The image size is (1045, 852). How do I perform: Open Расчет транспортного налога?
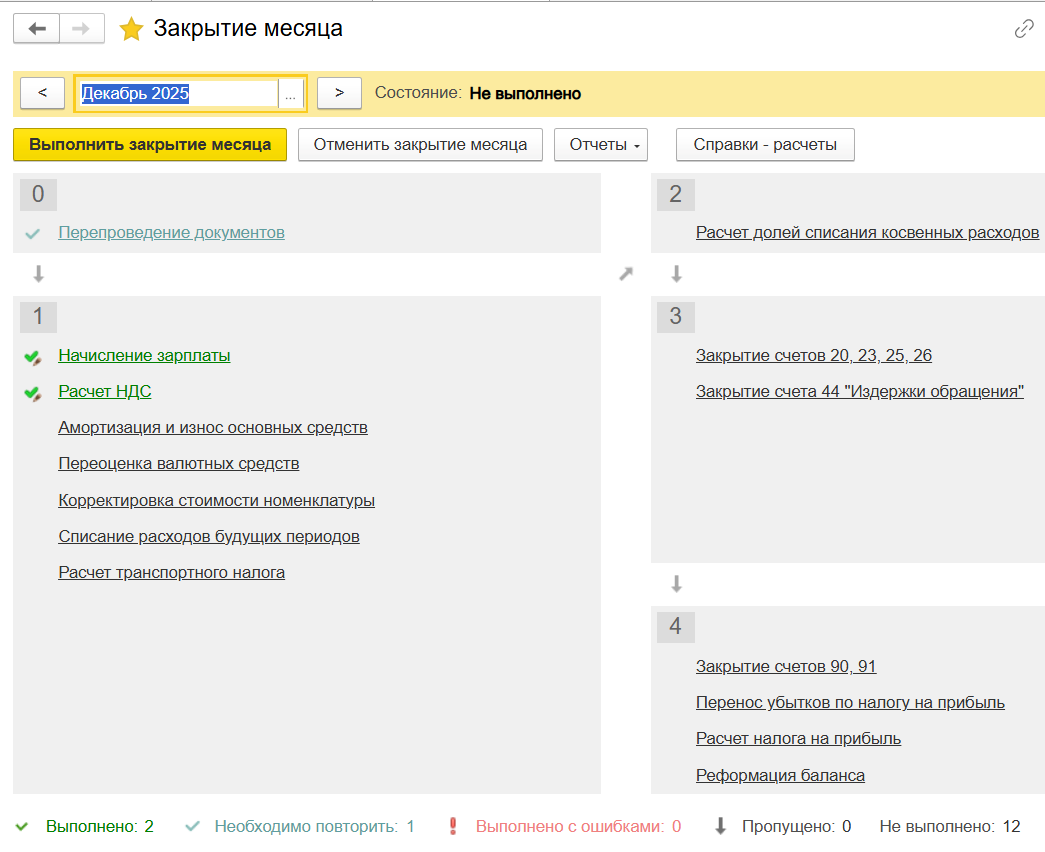(x=171, y=572)
